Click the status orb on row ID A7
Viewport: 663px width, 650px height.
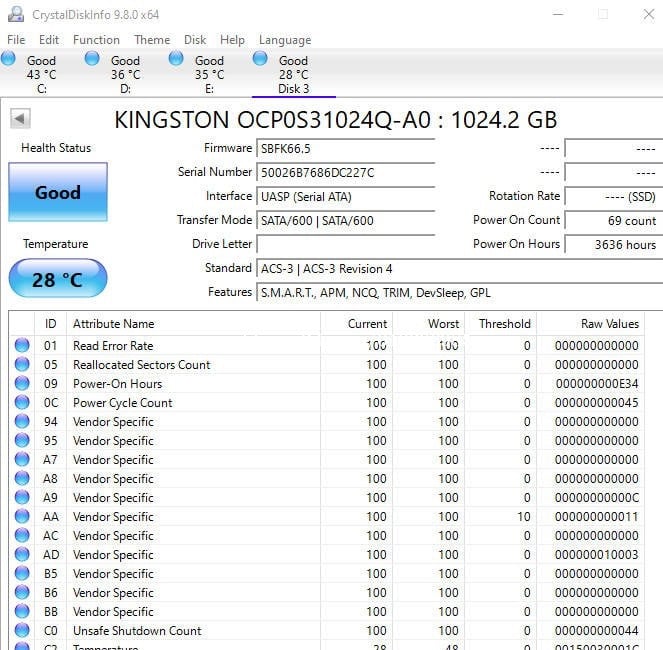[x=22, y=459]
